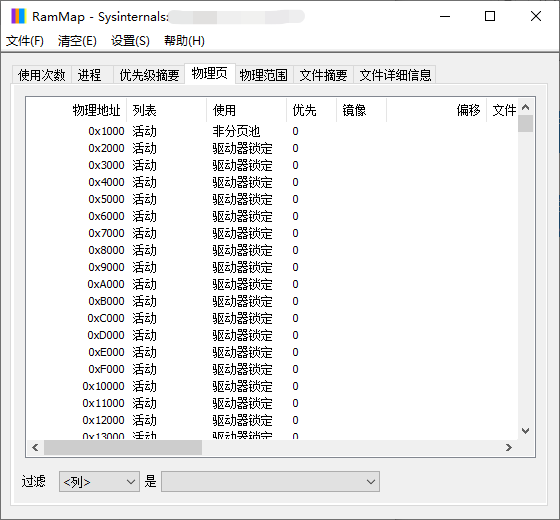The height and width of the screenshot is (520, 560).
Task: Open the filter value dropdown after 是
Action: coord(270,482)
